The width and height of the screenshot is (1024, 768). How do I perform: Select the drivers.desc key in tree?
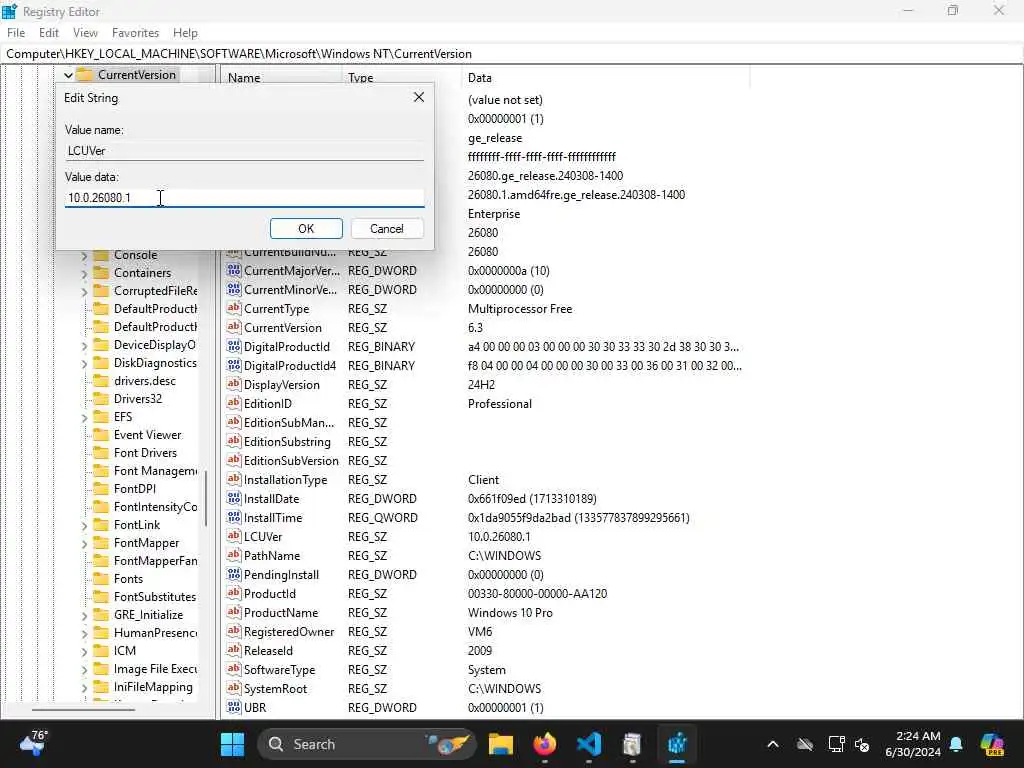[144, 381]
